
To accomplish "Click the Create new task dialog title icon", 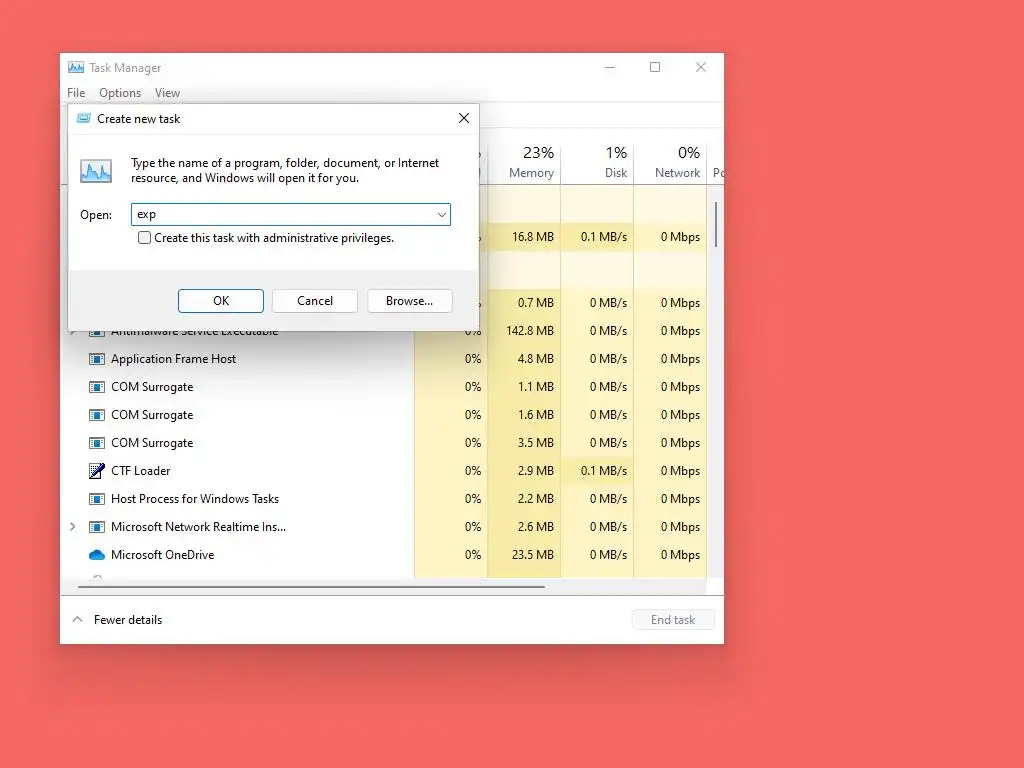I will pos(84,118).
